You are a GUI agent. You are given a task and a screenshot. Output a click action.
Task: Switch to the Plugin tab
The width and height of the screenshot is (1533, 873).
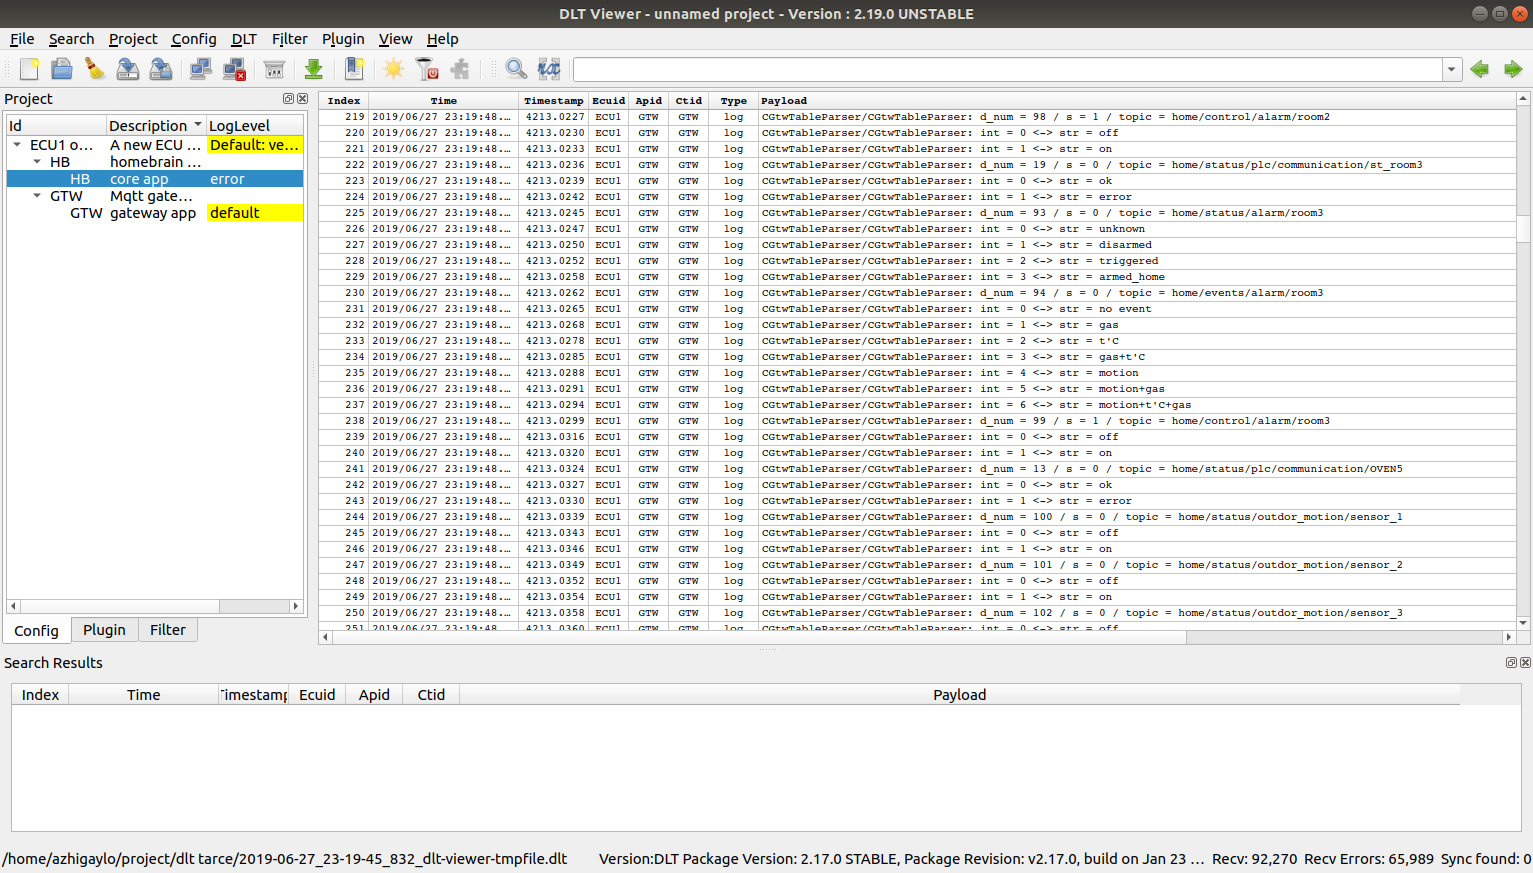tap(104, 630)
